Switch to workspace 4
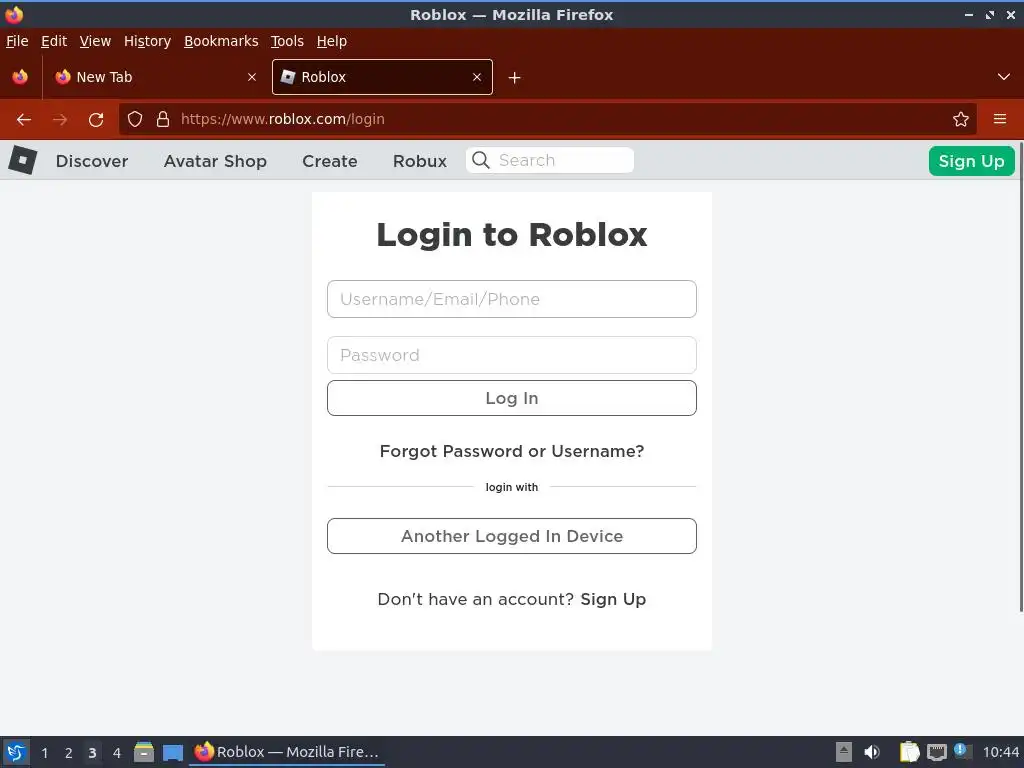 pyautogui.click(x=117, y=753)
